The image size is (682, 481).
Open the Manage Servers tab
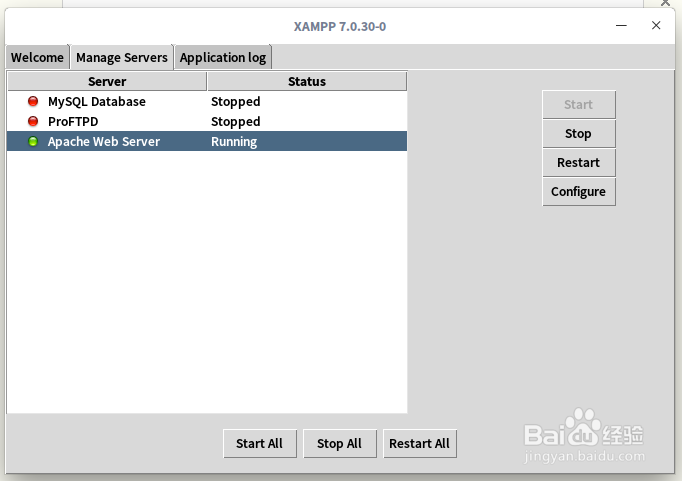pyautogui.click(x=122, y=57)
